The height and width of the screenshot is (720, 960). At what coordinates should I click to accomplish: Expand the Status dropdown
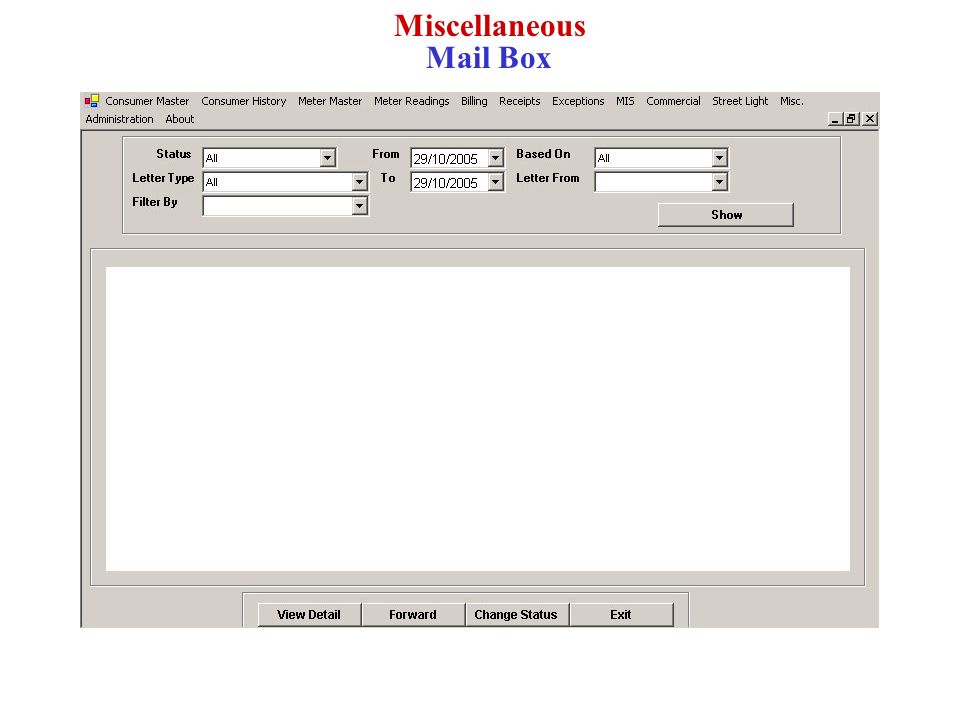click(x=328, y=158)
